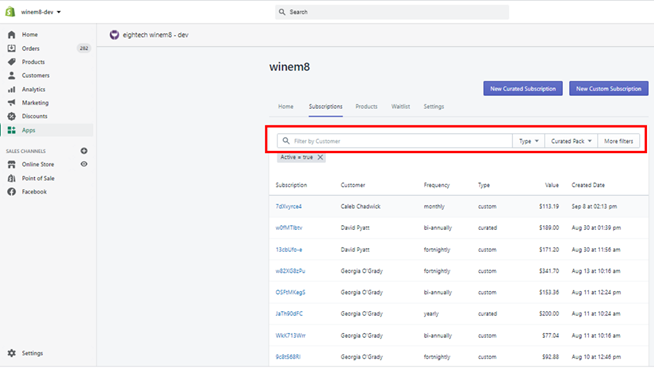Viewport: 654px width, 368px height.
Task: Click the Marketing megaphone icon
Action: click(x=12, y=103)
